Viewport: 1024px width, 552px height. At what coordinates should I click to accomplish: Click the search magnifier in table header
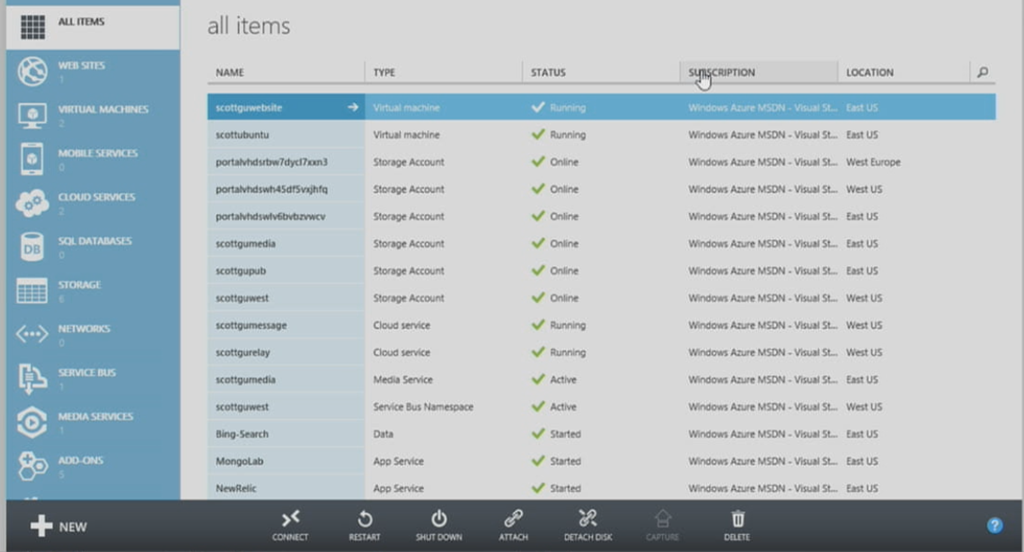coord(982,73)
